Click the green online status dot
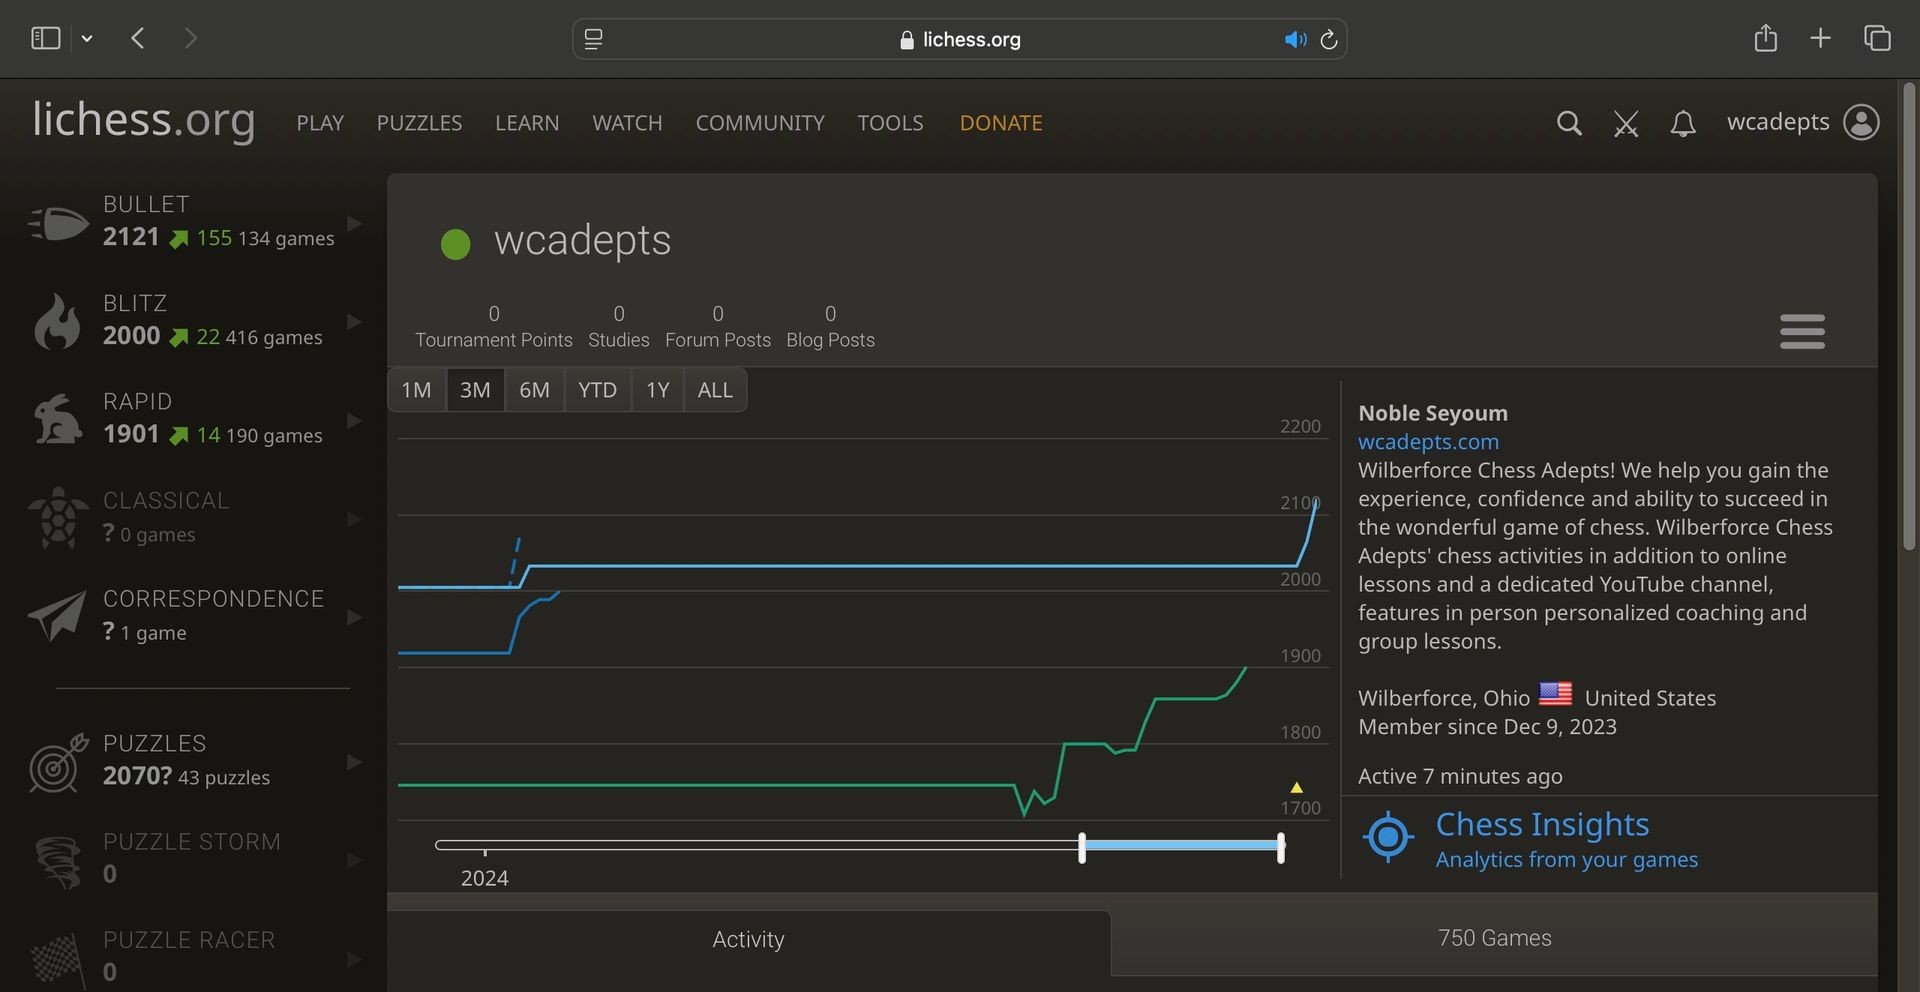This screenshot has height=992, width=1920. coord(455,244)
